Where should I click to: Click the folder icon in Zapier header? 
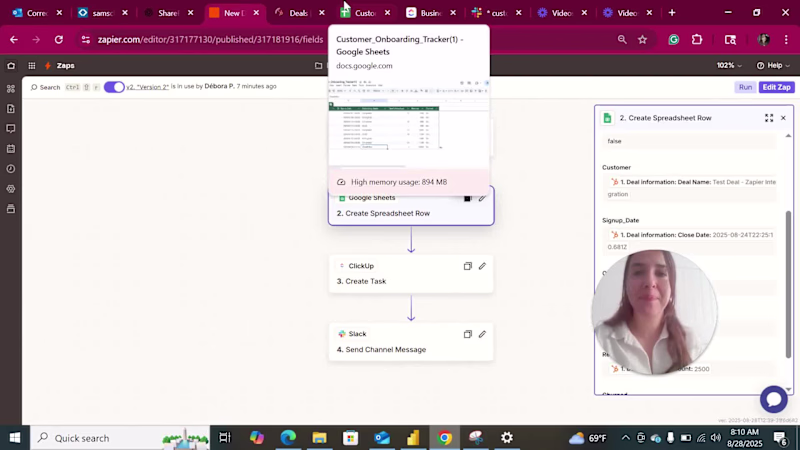318,66
